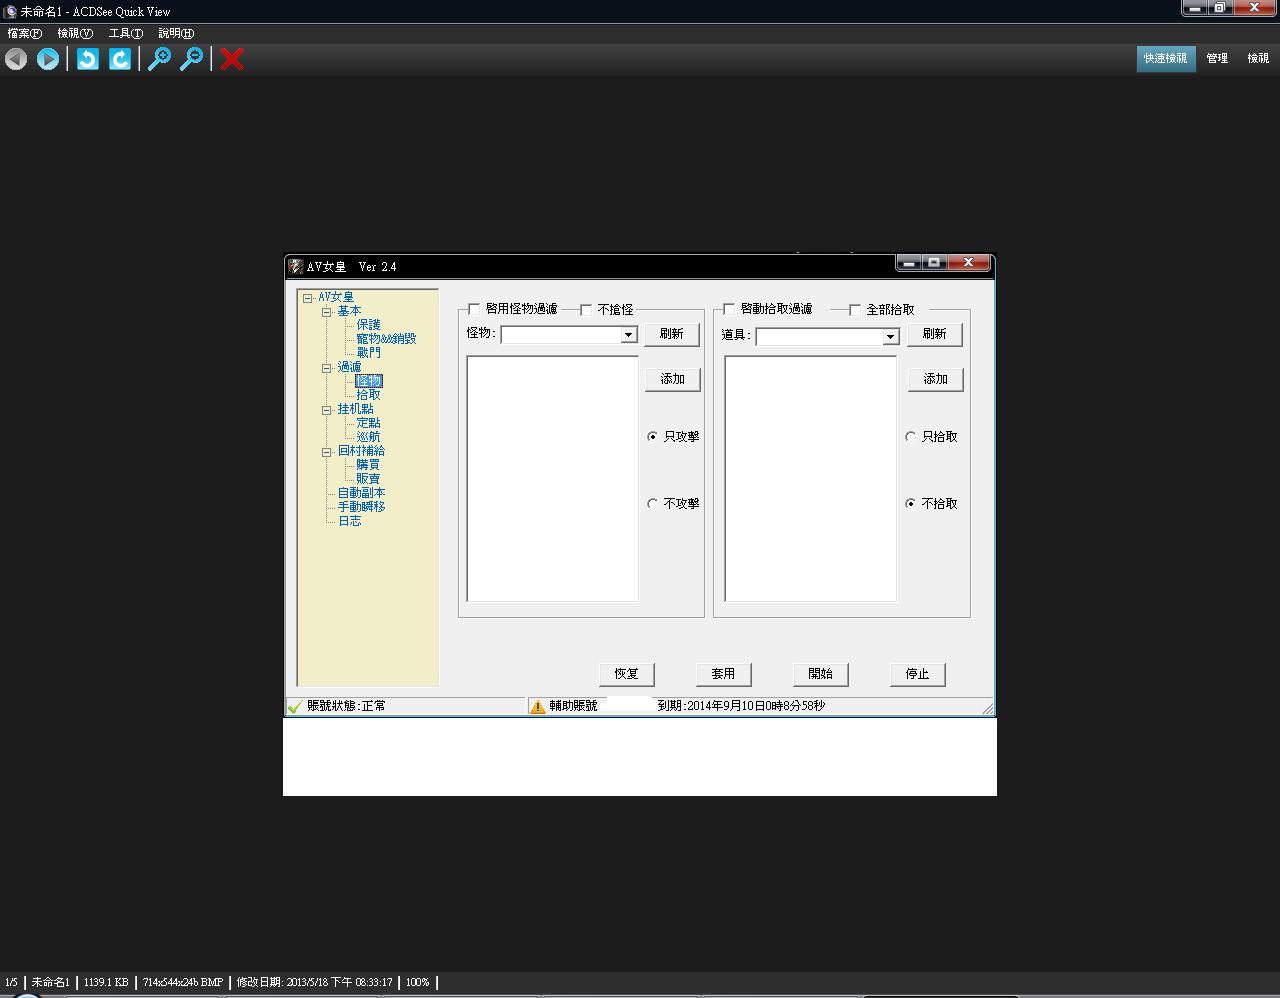The width and height of the screenshot is (1280, 998).
Task: Enable the 啓用怪物過濾 checkbox
Action: [475, 309]
